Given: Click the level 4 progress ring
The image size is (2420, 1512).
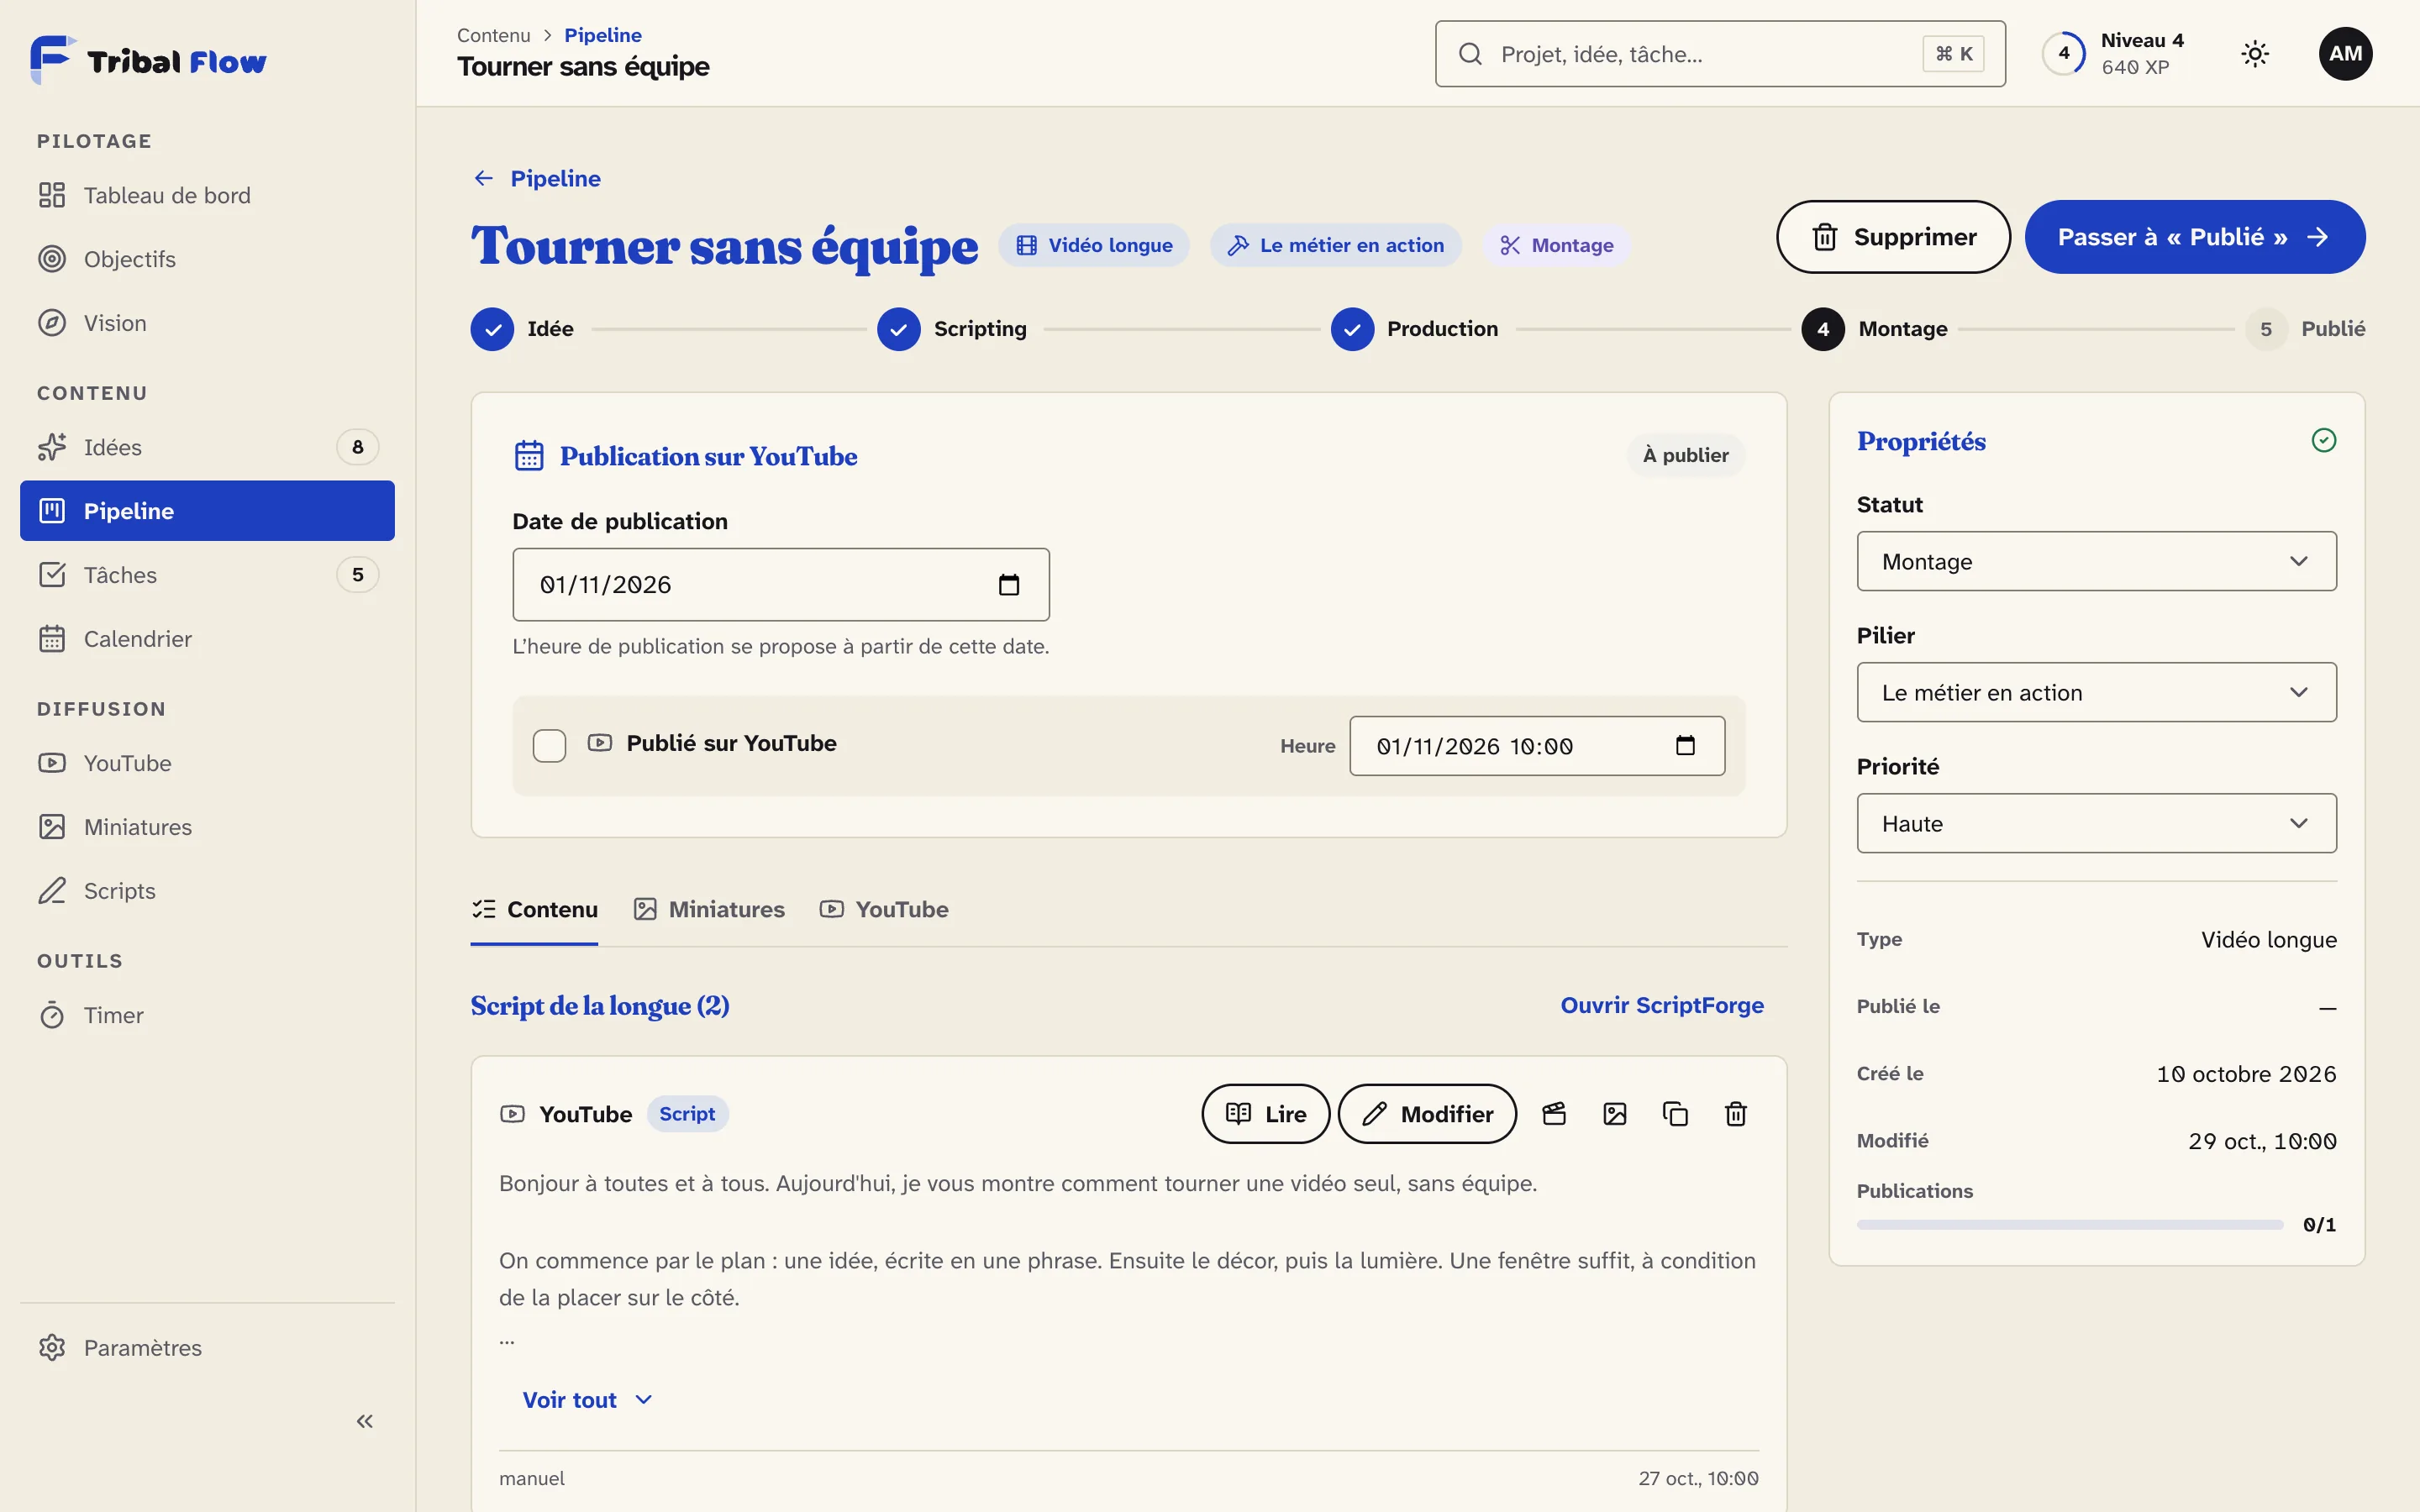Looking at the screenshot, I should pyautogui.click(x=2064, y=54).
